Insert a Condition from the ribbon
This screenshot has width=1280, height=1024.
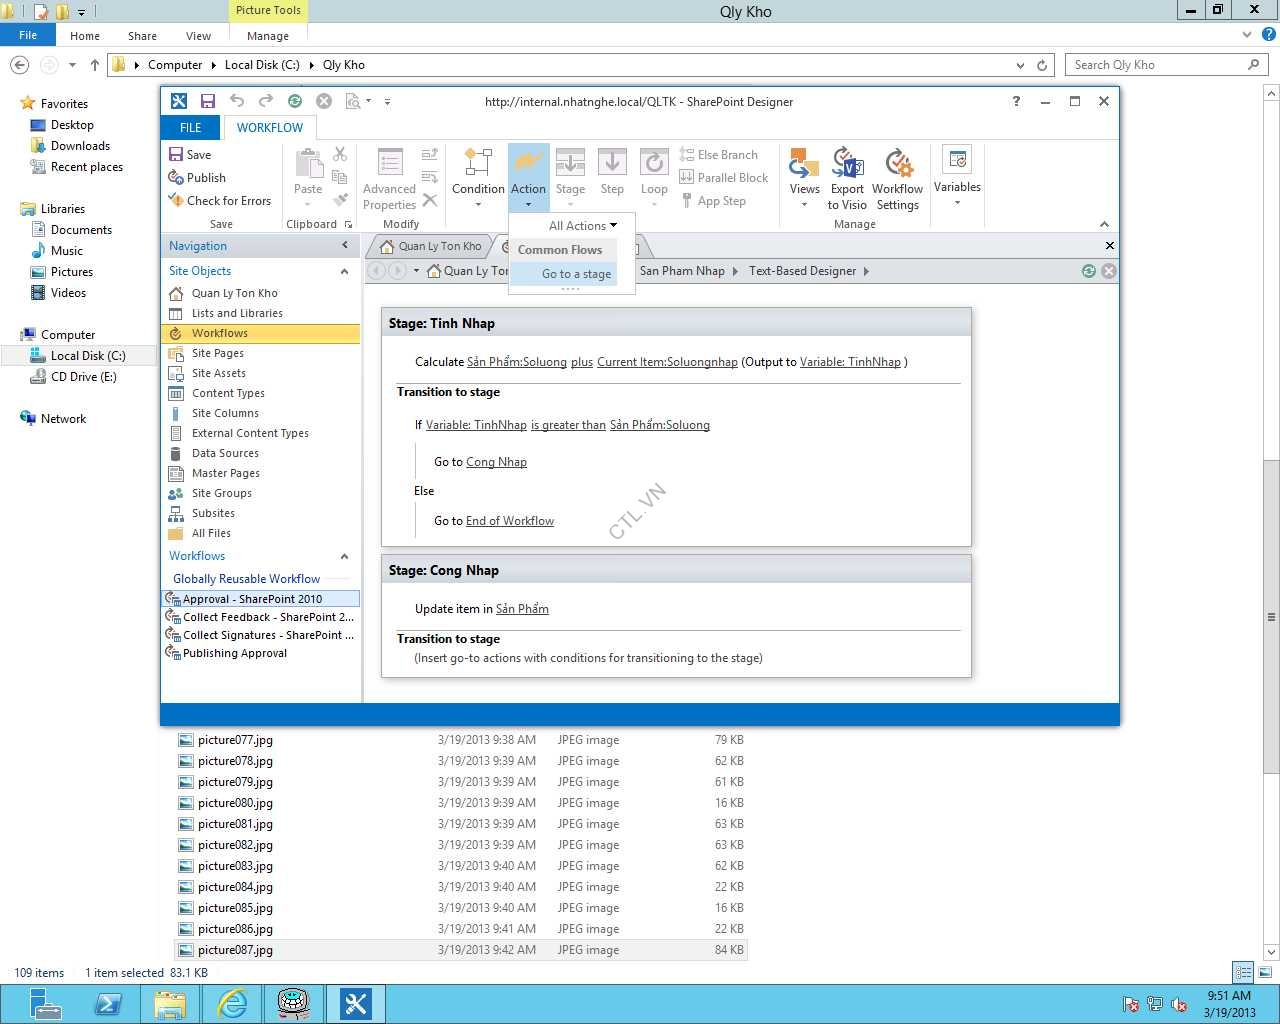pos(478,172)
